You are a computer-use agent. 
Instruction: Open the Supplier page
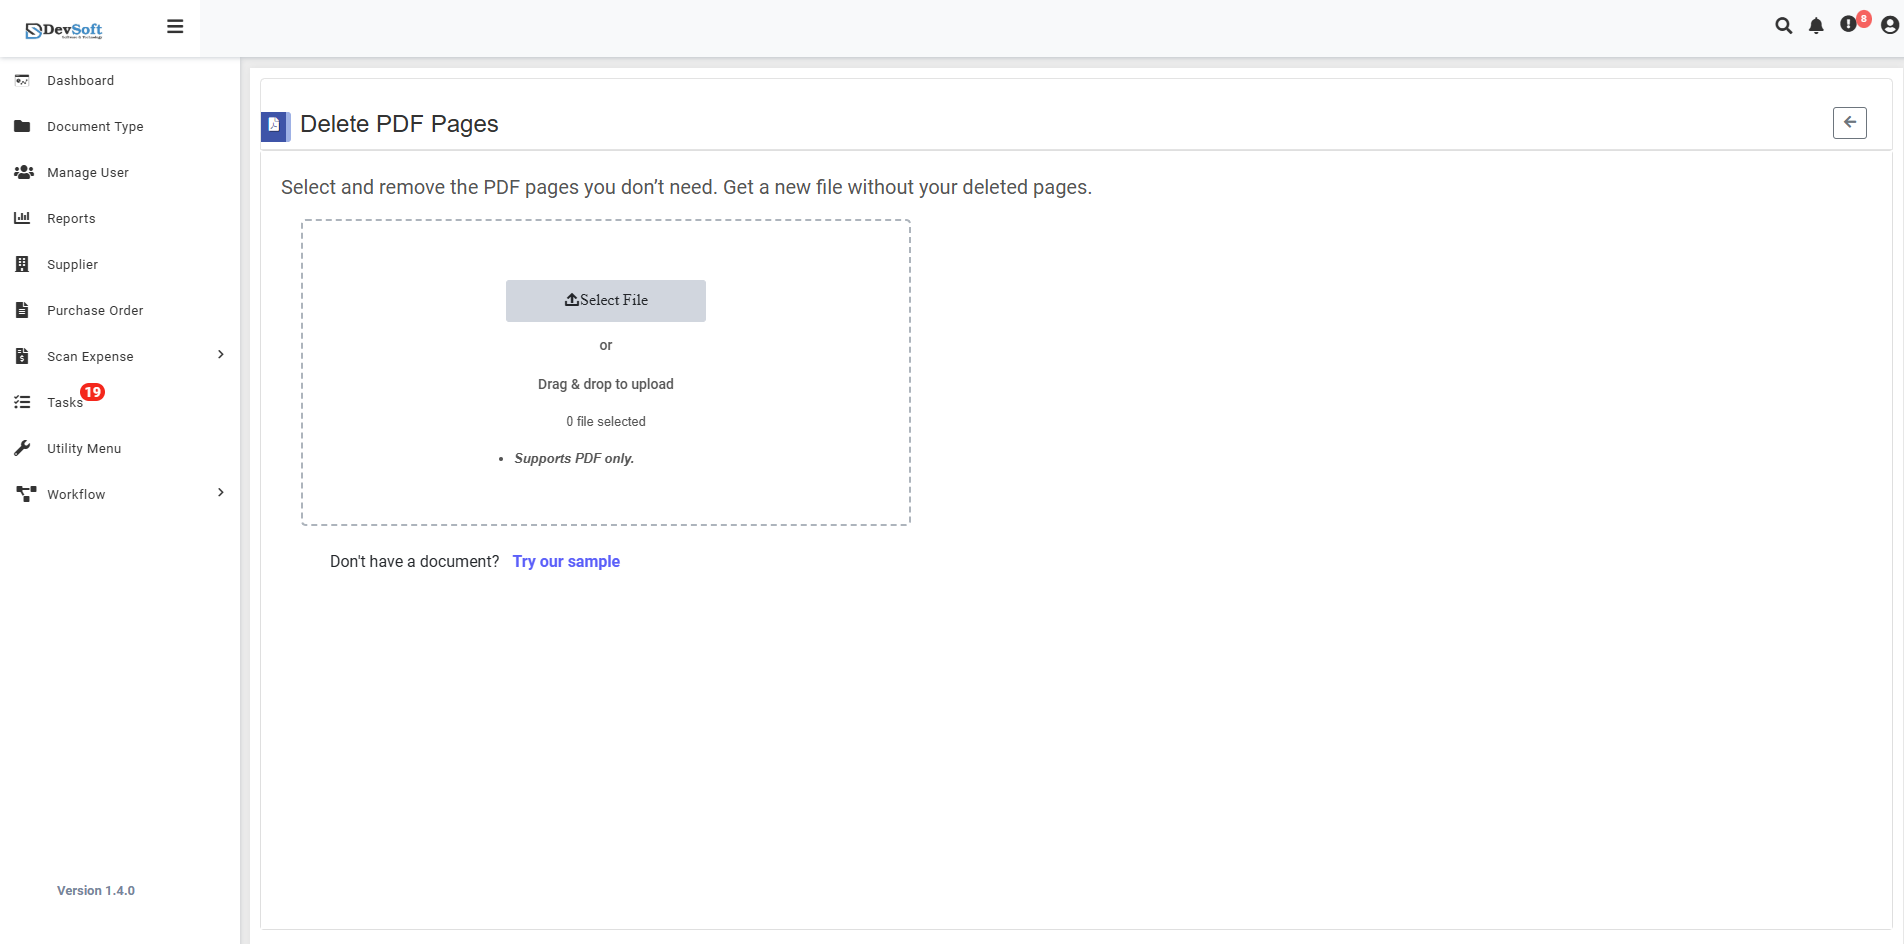tap(71, 264)
